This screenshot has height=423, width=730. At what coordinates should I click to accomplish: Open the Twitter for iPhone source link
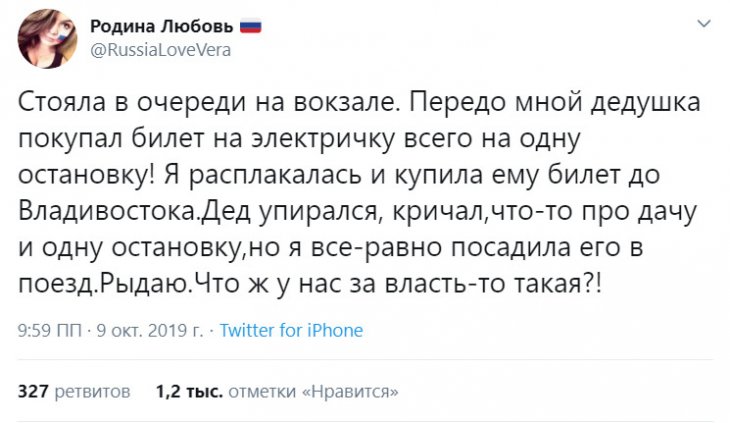291,330
